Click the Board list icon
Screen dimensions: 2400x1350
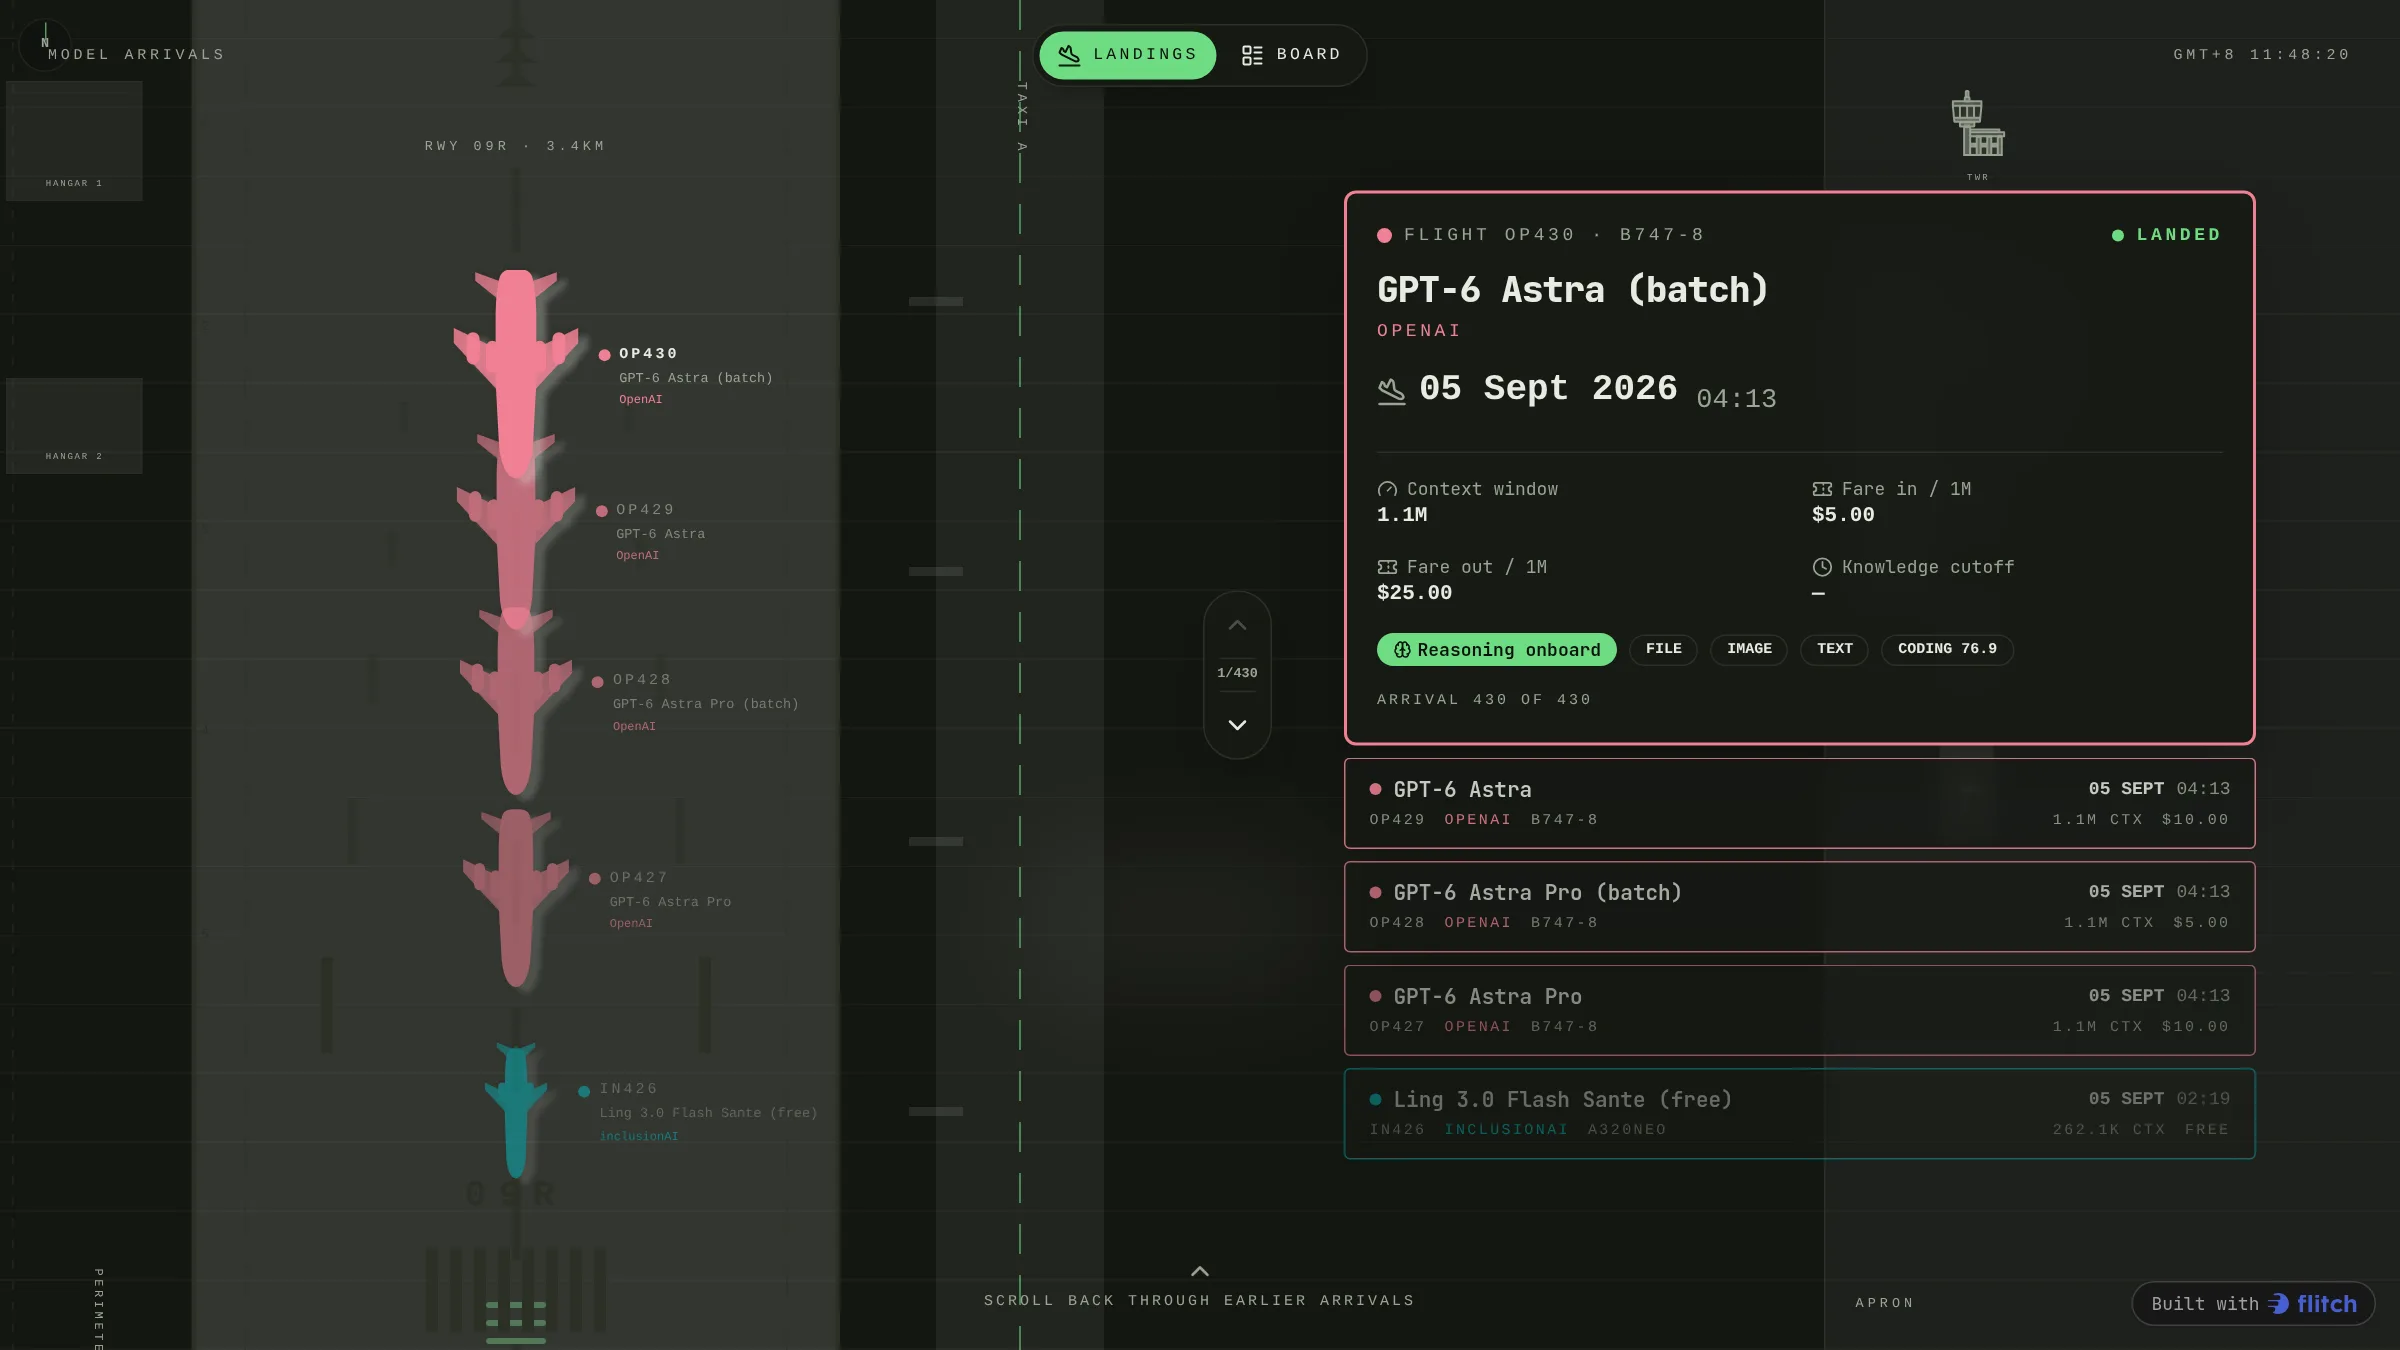[x=1252, y=55]
